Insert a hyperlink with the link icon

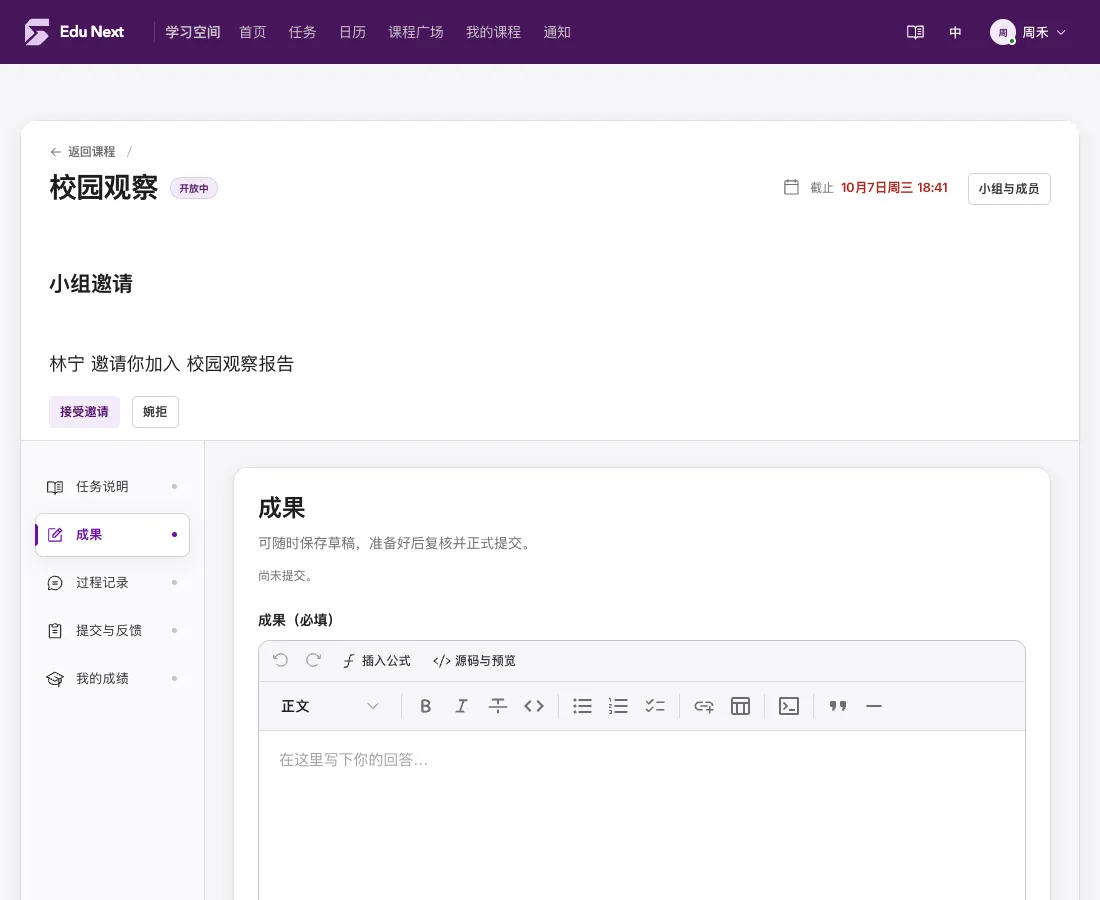pyautogui.click(x=704, y=706)
